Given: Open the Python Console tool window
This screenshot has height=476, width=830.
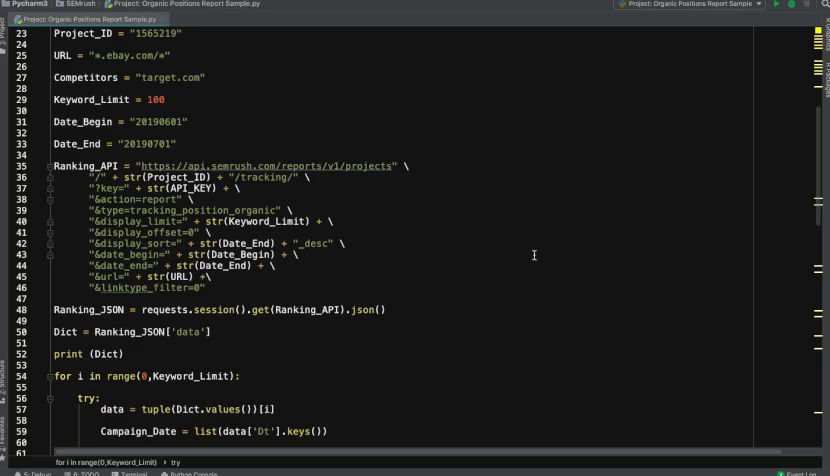Looking at the screenshot, I should 193,473.
